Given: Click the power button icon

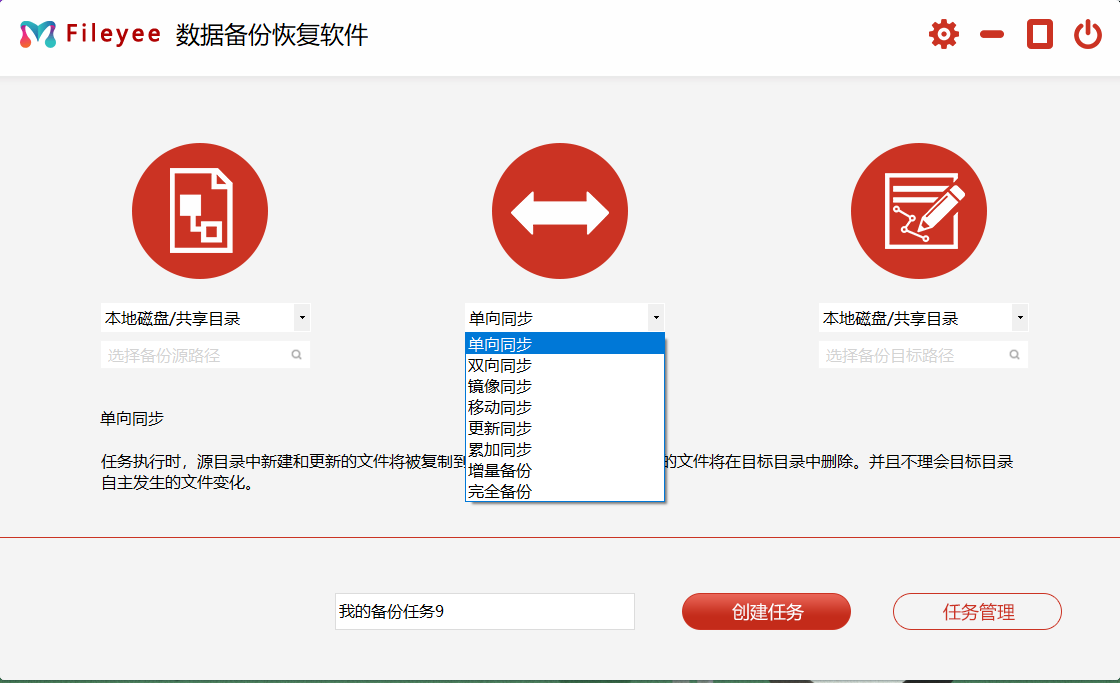Looking at the screenshot, I should pos(1089,33).
